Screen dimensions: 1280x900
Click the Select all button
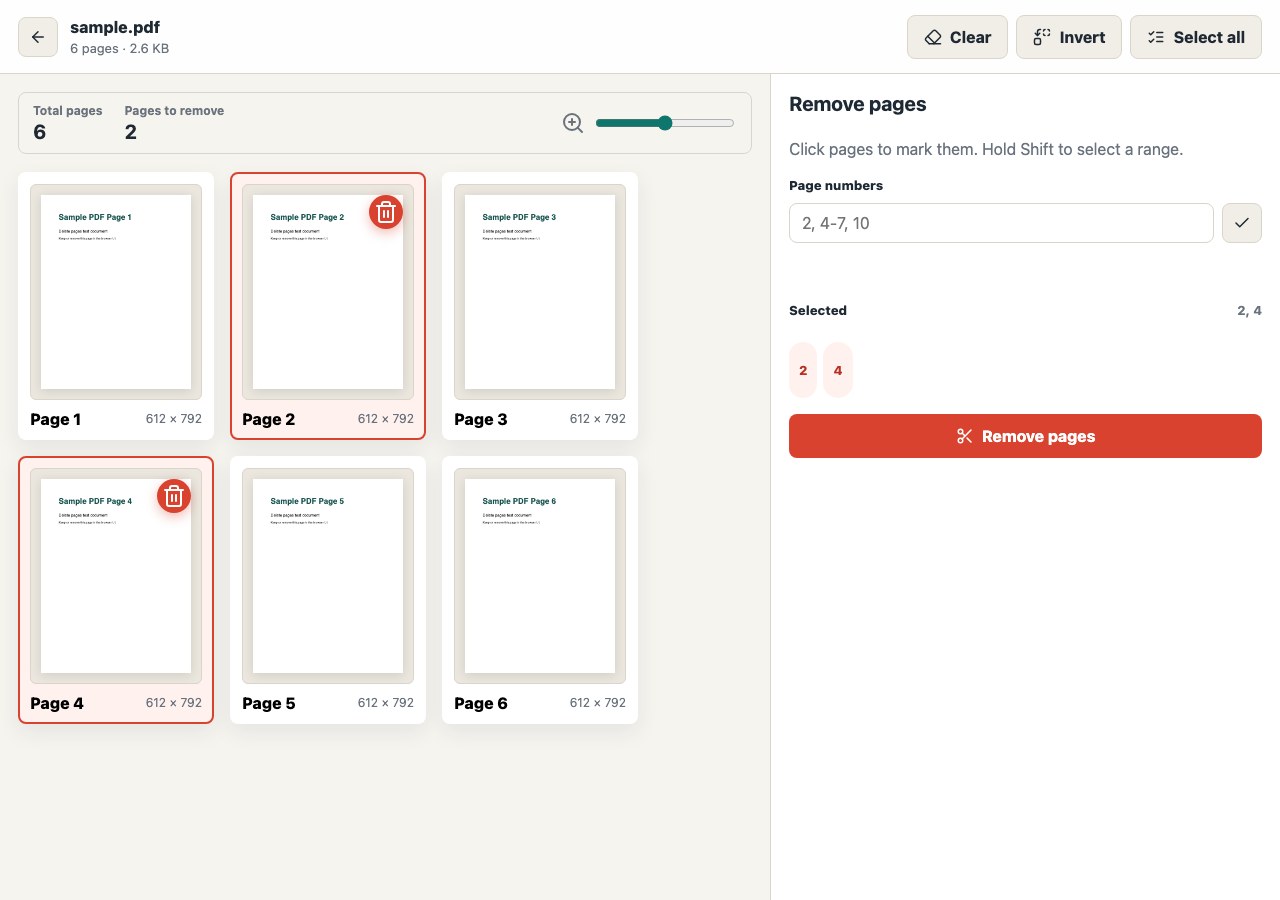tap(1196, 37)
